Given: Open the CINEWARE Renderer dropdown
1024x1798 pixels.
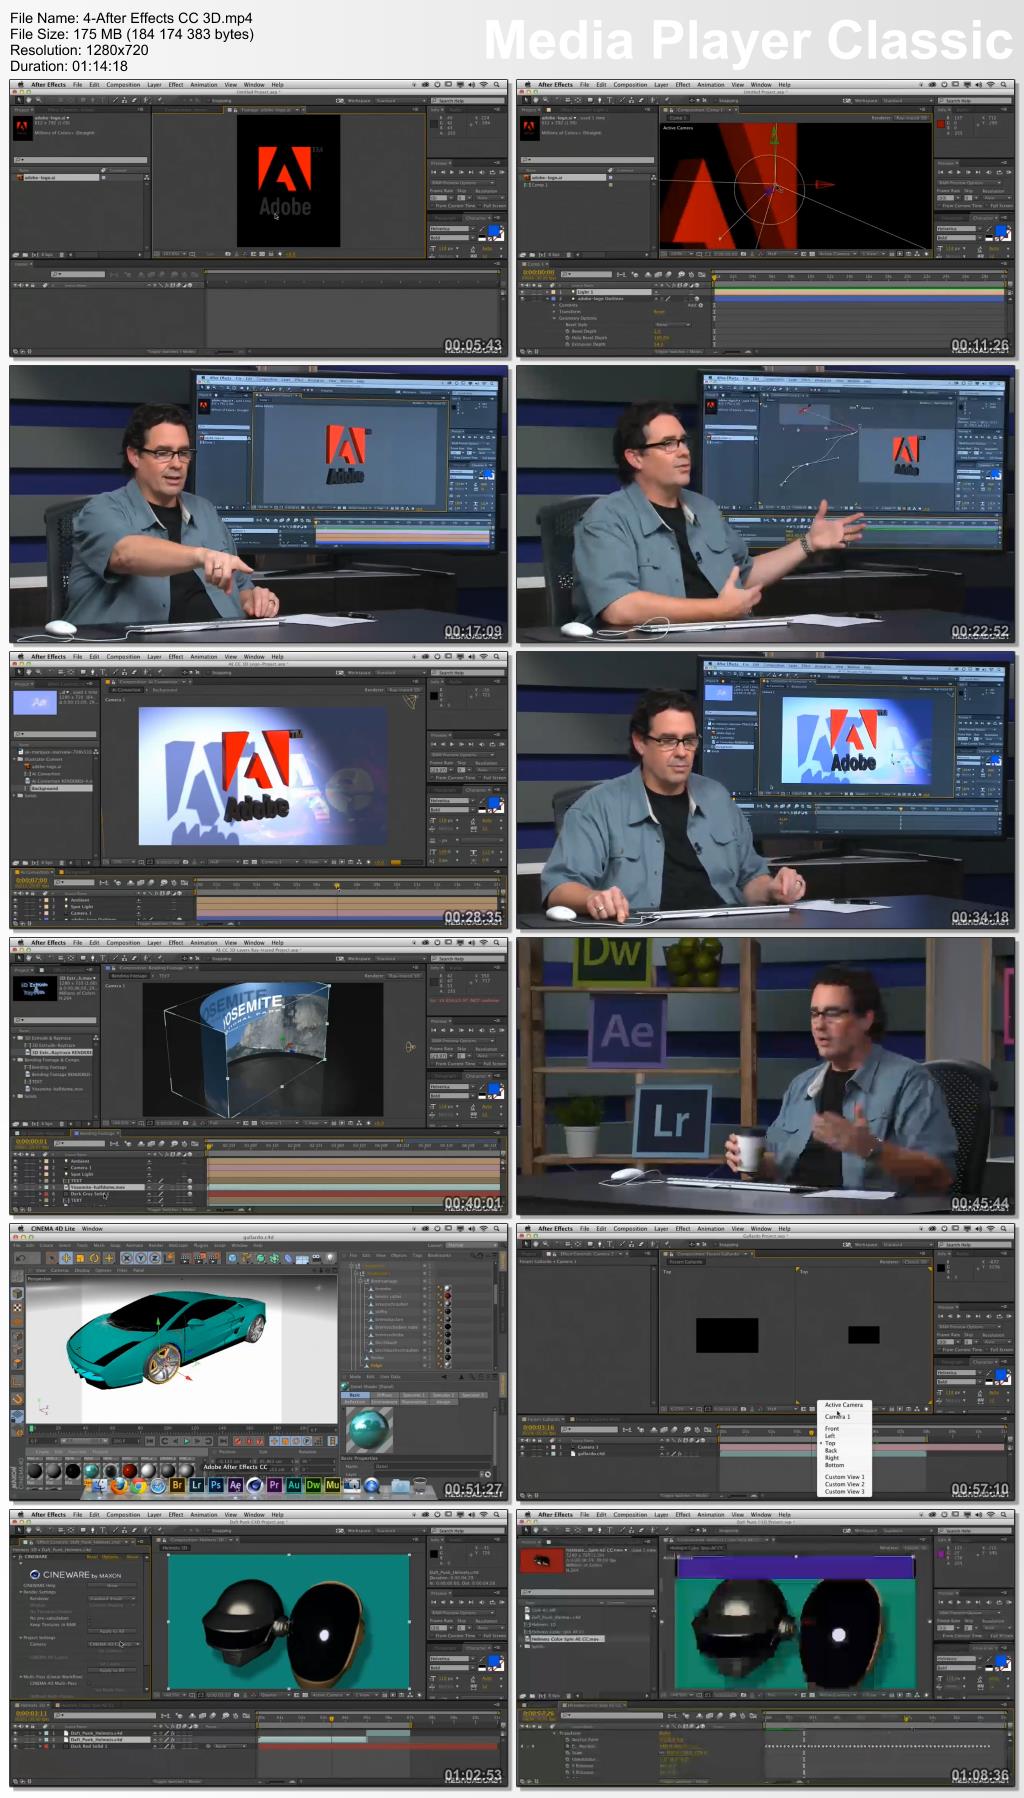Looking at the screenshot, I should coord(112,1598).
